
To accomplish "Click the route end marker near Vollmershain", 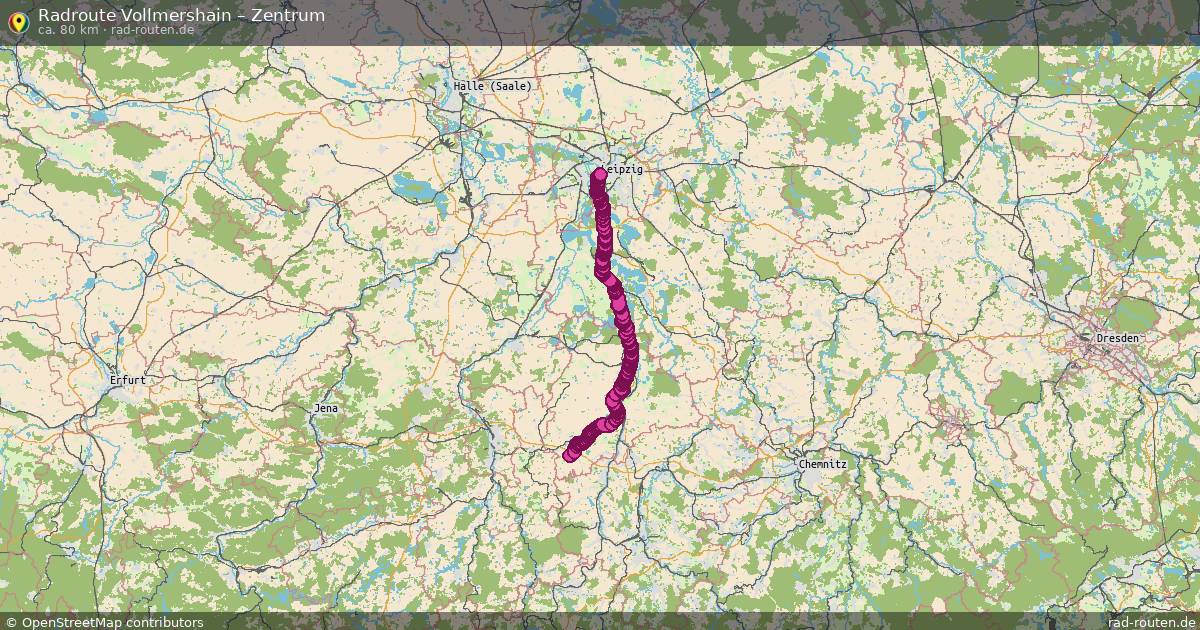I will click(x=570, y=455).
